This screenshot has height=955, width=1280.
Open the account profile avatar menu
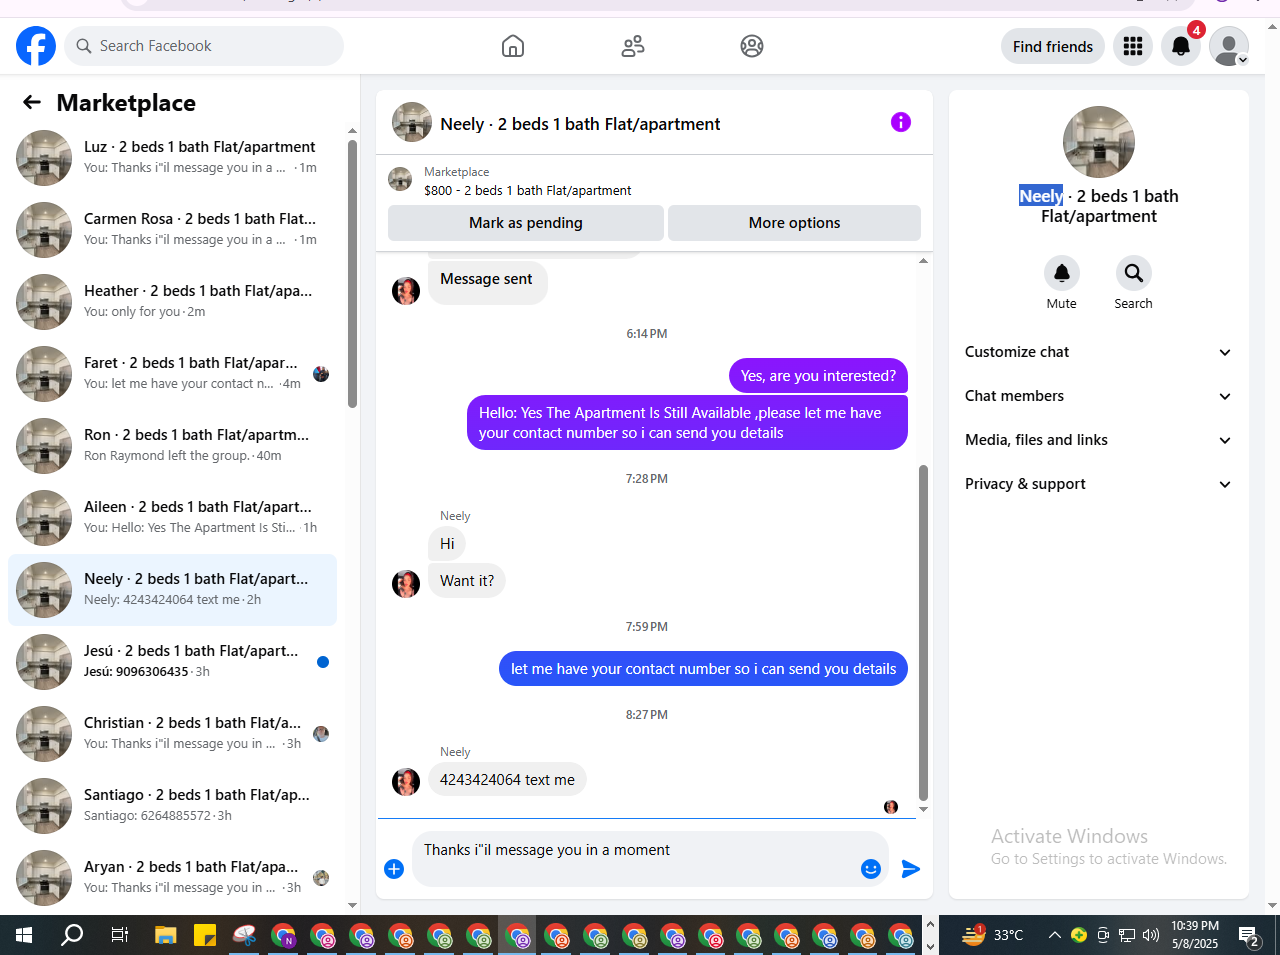1229,46
